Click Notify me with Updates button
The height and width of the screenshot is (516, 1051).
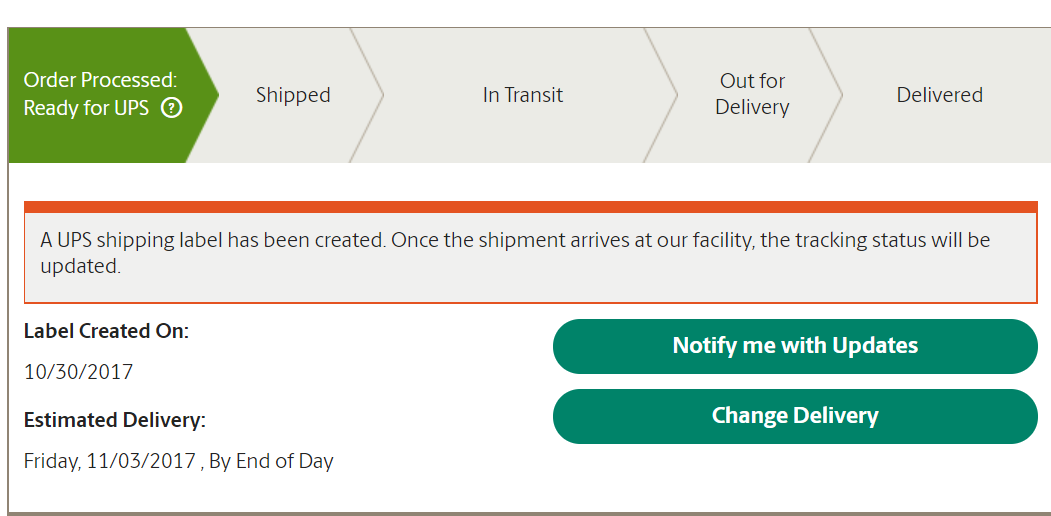coord(795,346)
